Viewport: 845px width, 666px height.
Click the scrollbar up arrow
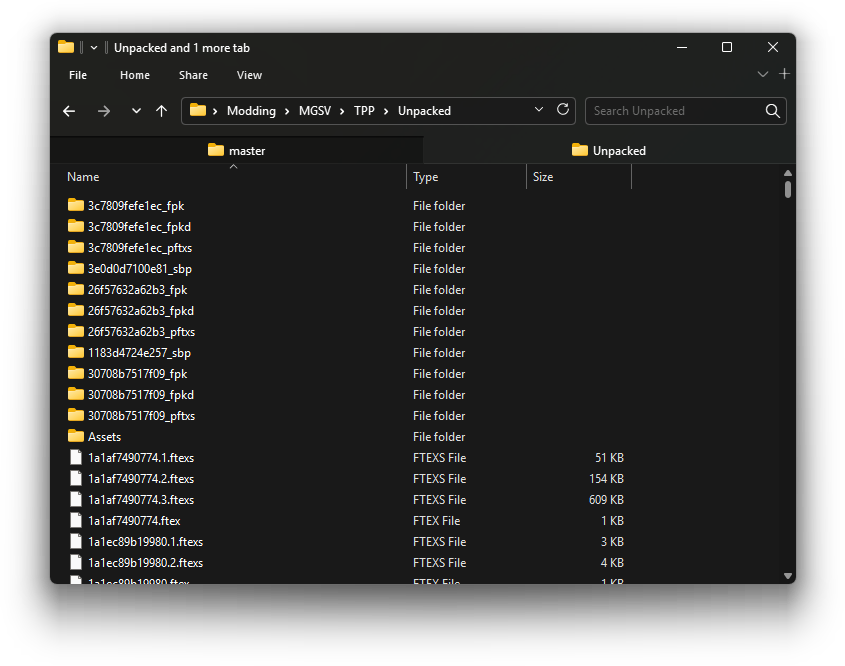(x=788, y=173)
